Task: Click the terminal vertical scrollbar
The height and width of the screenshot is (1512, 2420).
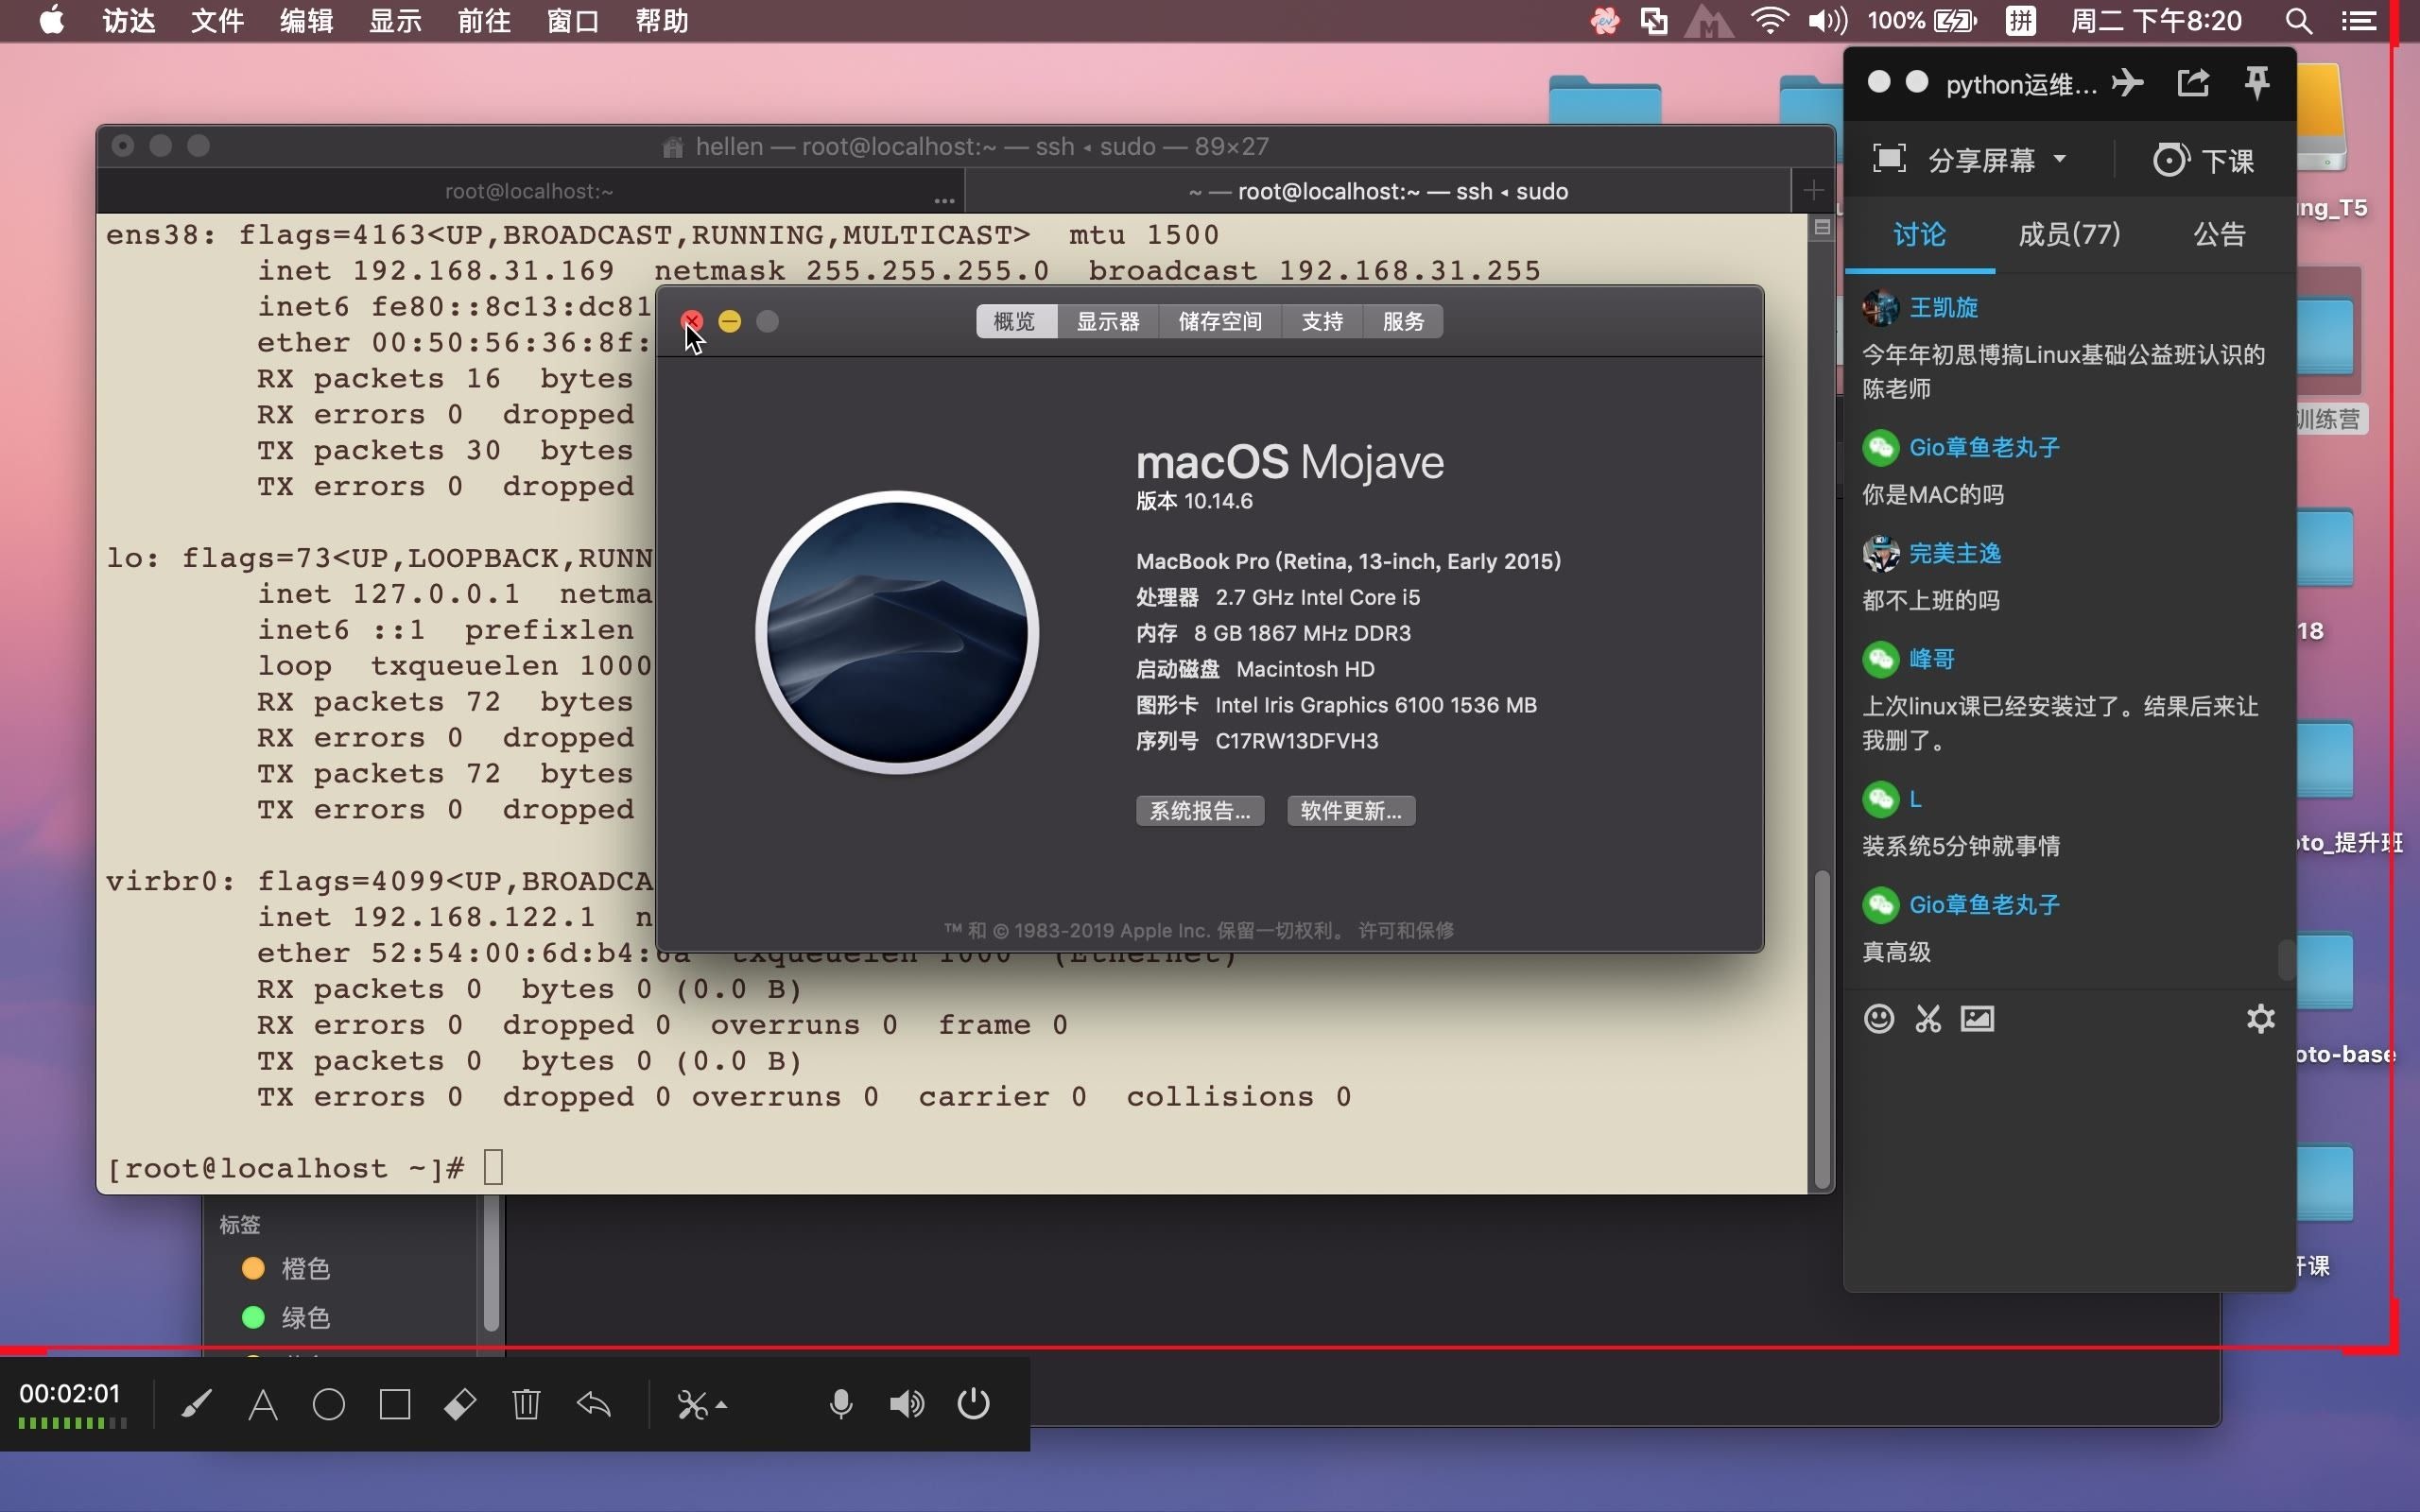Action: coord(1822,1028)
